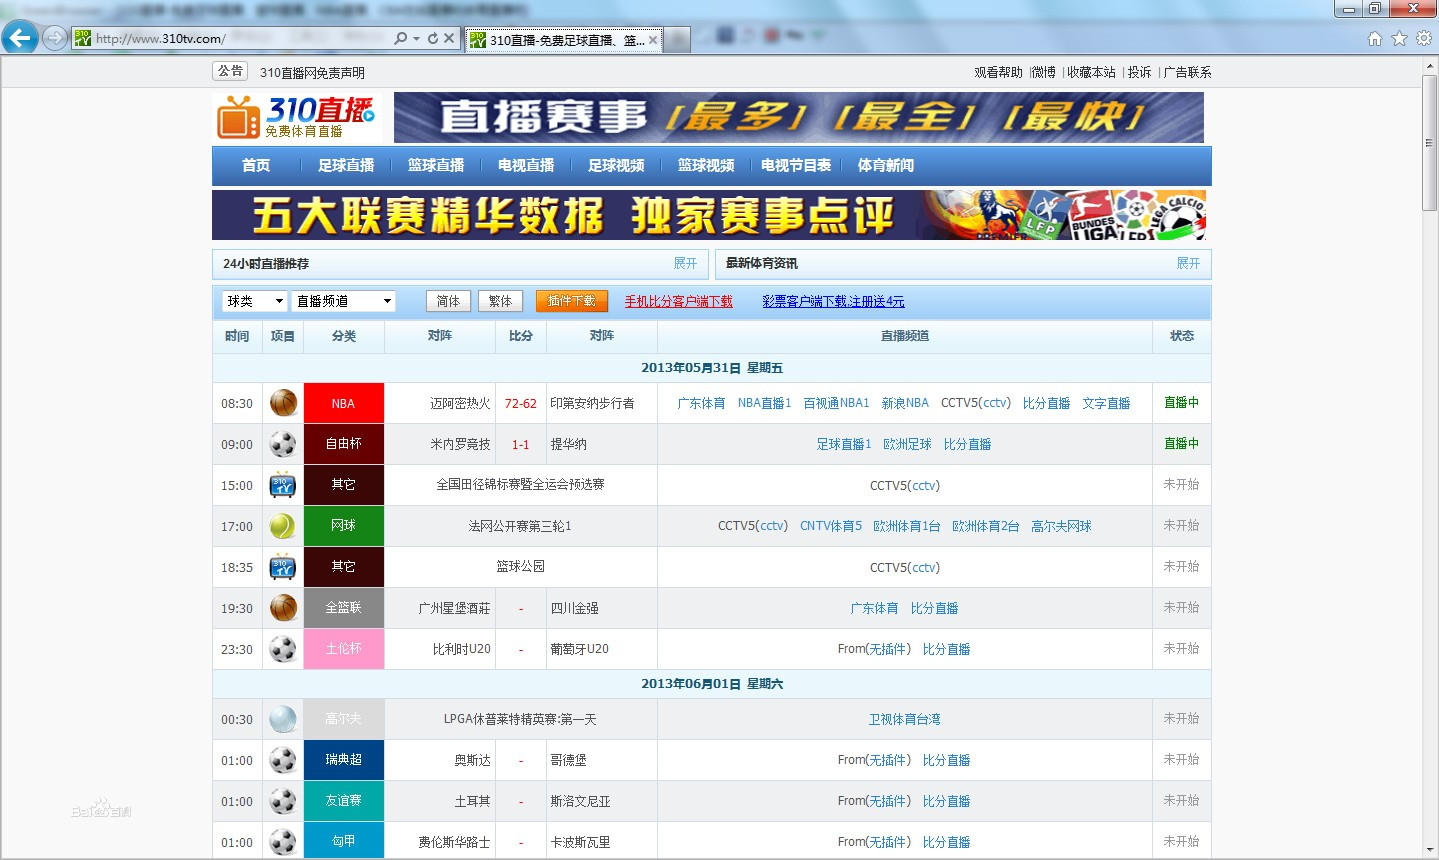The height and width of the screenshot is (860, 1439).
Task: Click soccer ball icon in 友谊赛 row
Action: [283, 801]
